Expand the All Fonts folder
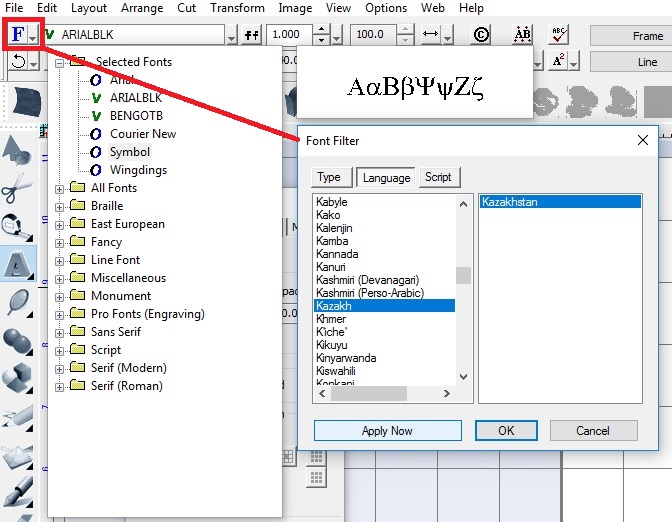 pos(60,189)
